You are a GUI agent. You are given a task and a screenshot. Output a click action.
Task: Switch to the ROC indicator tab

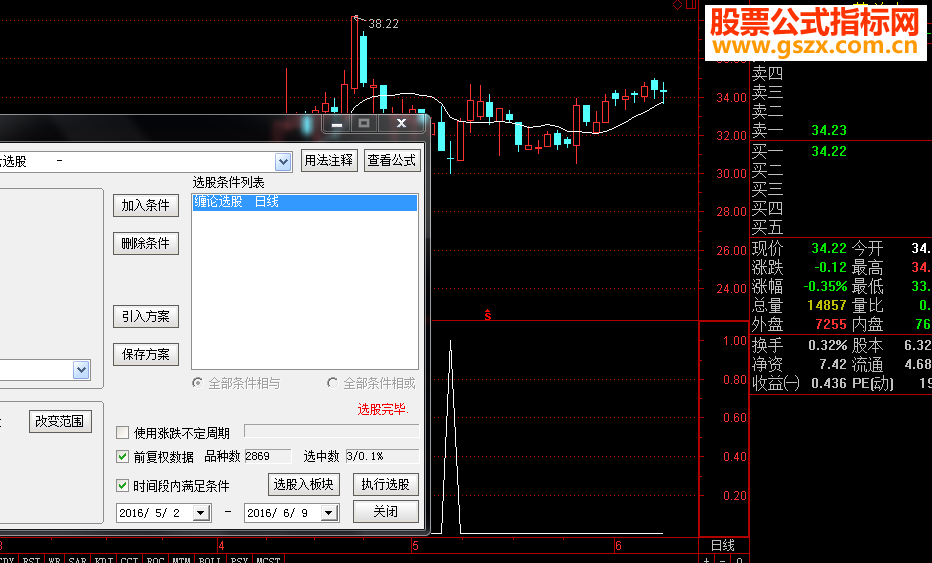[x=155, y=559]
